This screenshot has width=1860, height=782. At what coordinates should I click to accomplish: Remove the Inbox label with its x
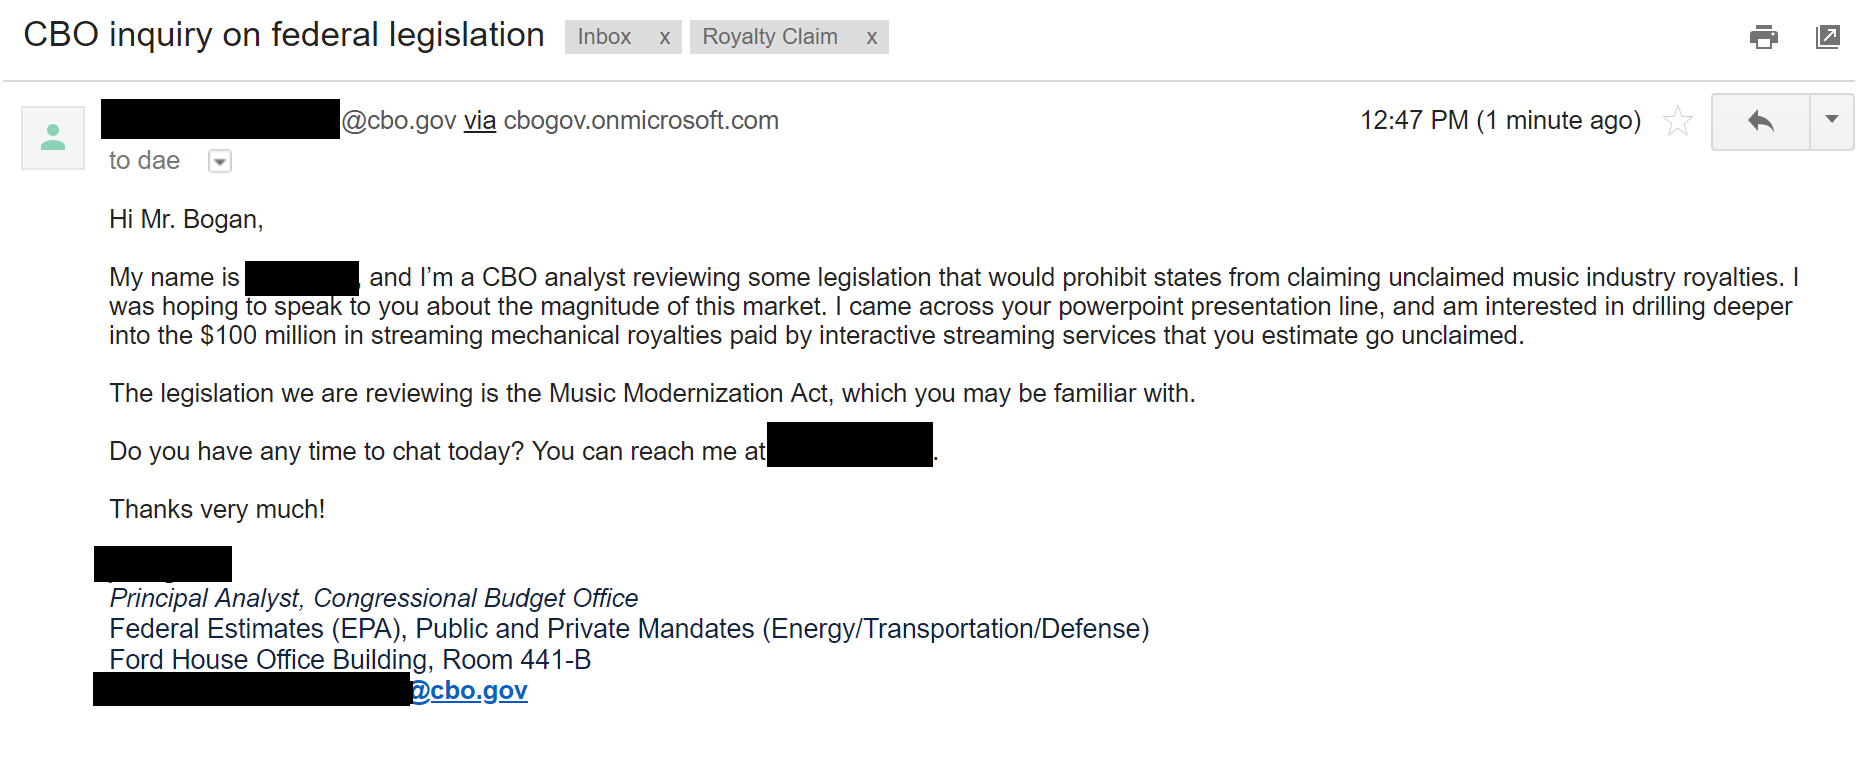click(664, 38)
